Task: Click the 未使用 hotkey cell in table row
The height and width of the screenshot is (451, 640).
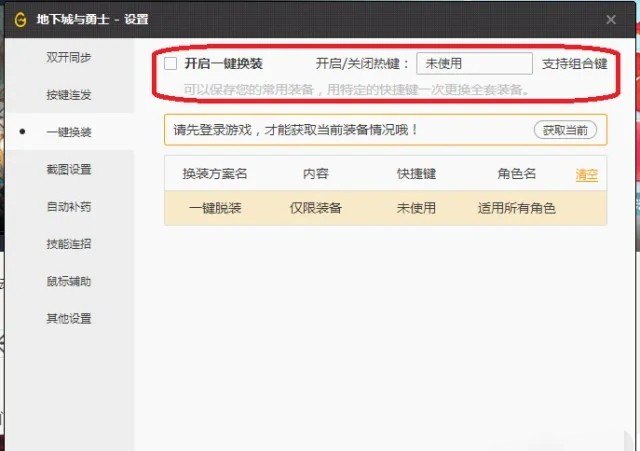Action: click(x=416, y=208)
